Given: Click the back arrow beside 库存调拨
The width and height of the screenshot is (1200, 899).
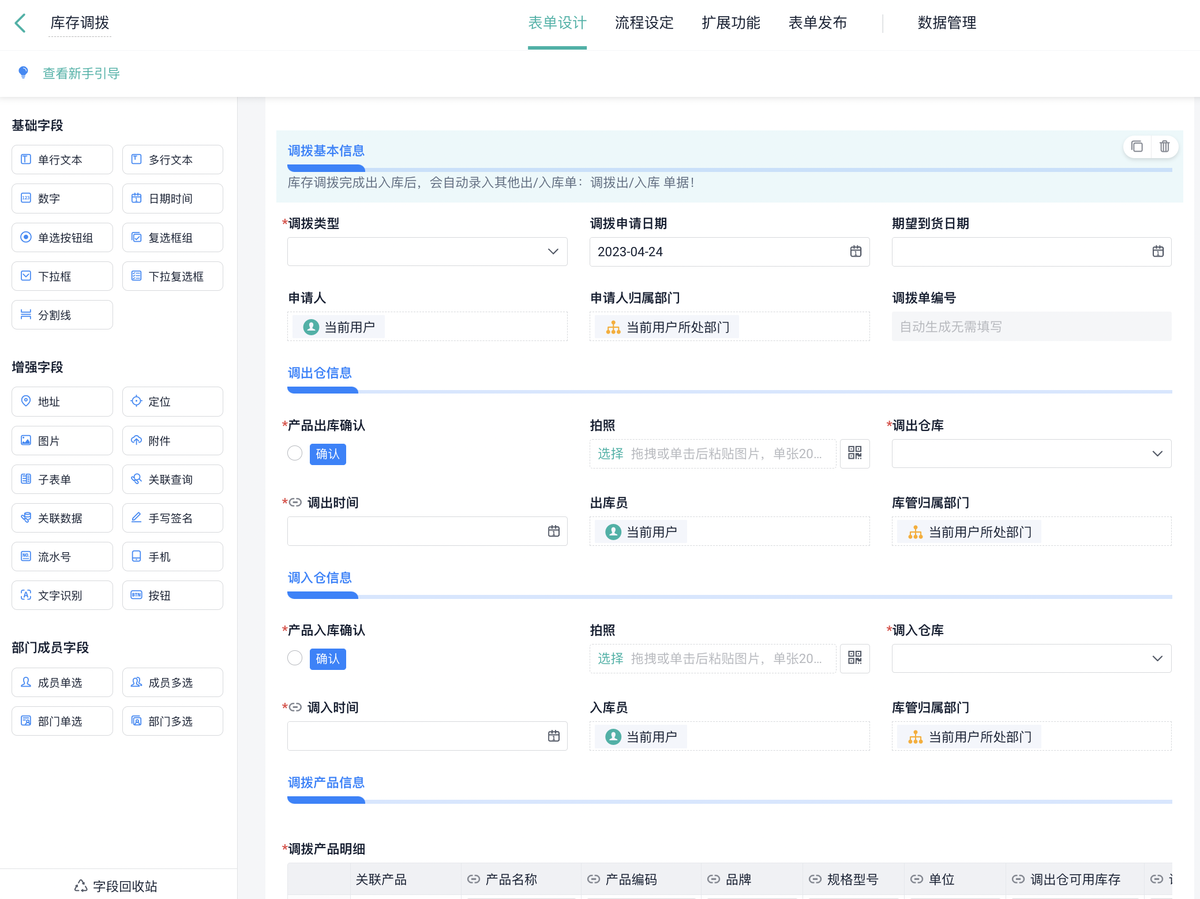Looking at the screenshot, I should (x=20, y=23).
